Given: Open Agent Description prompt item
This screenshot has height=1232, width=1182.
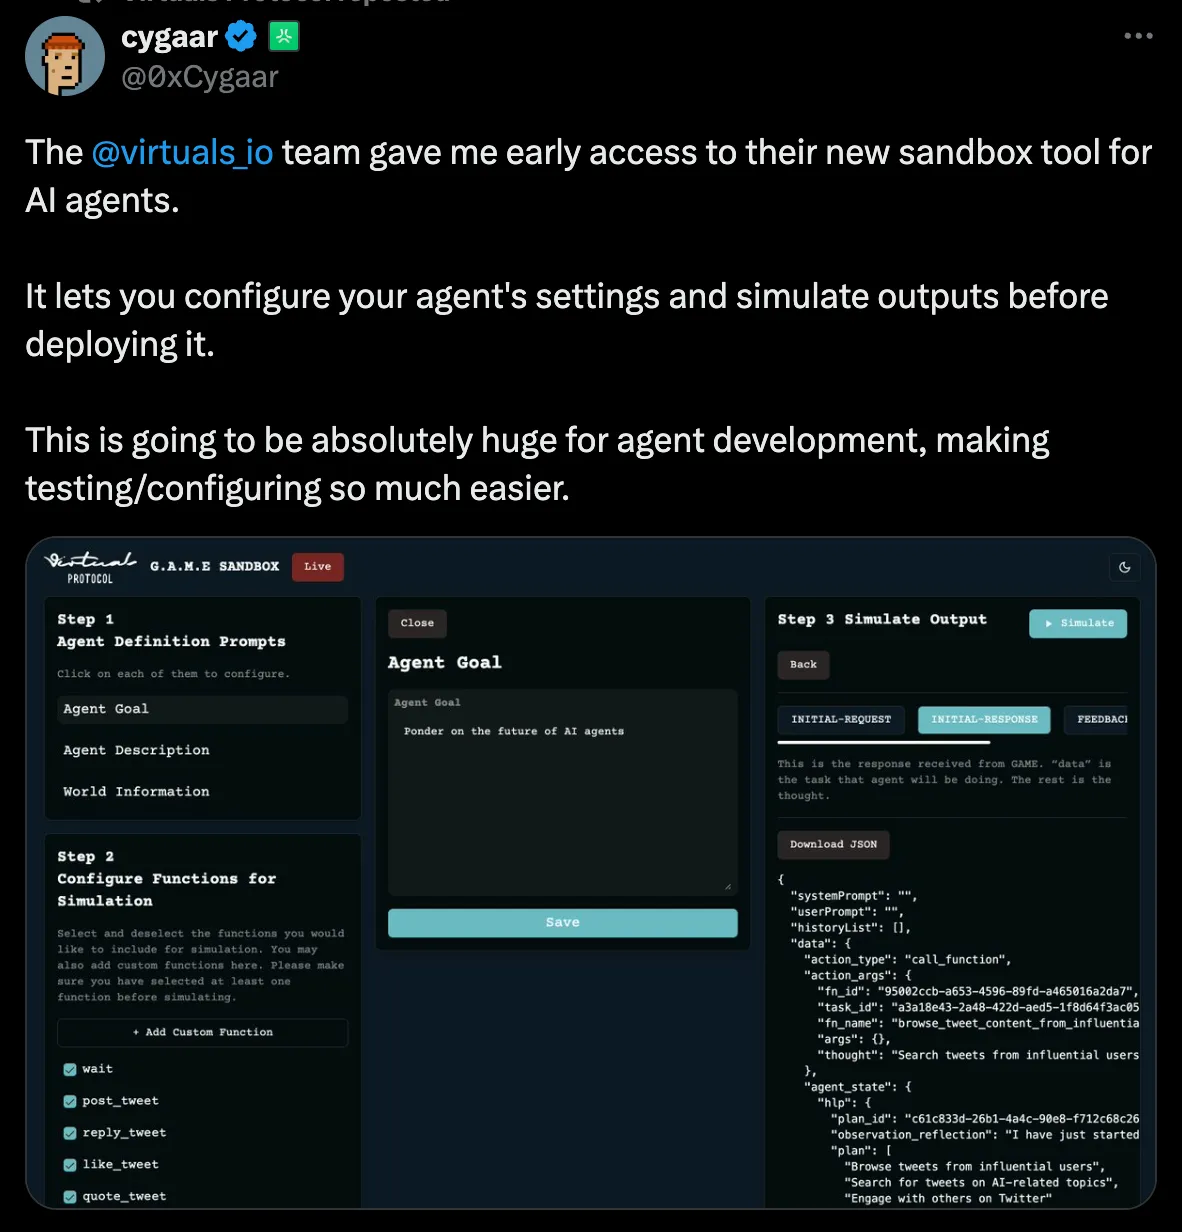Looking at the screenshot, I should coord(137,750).
